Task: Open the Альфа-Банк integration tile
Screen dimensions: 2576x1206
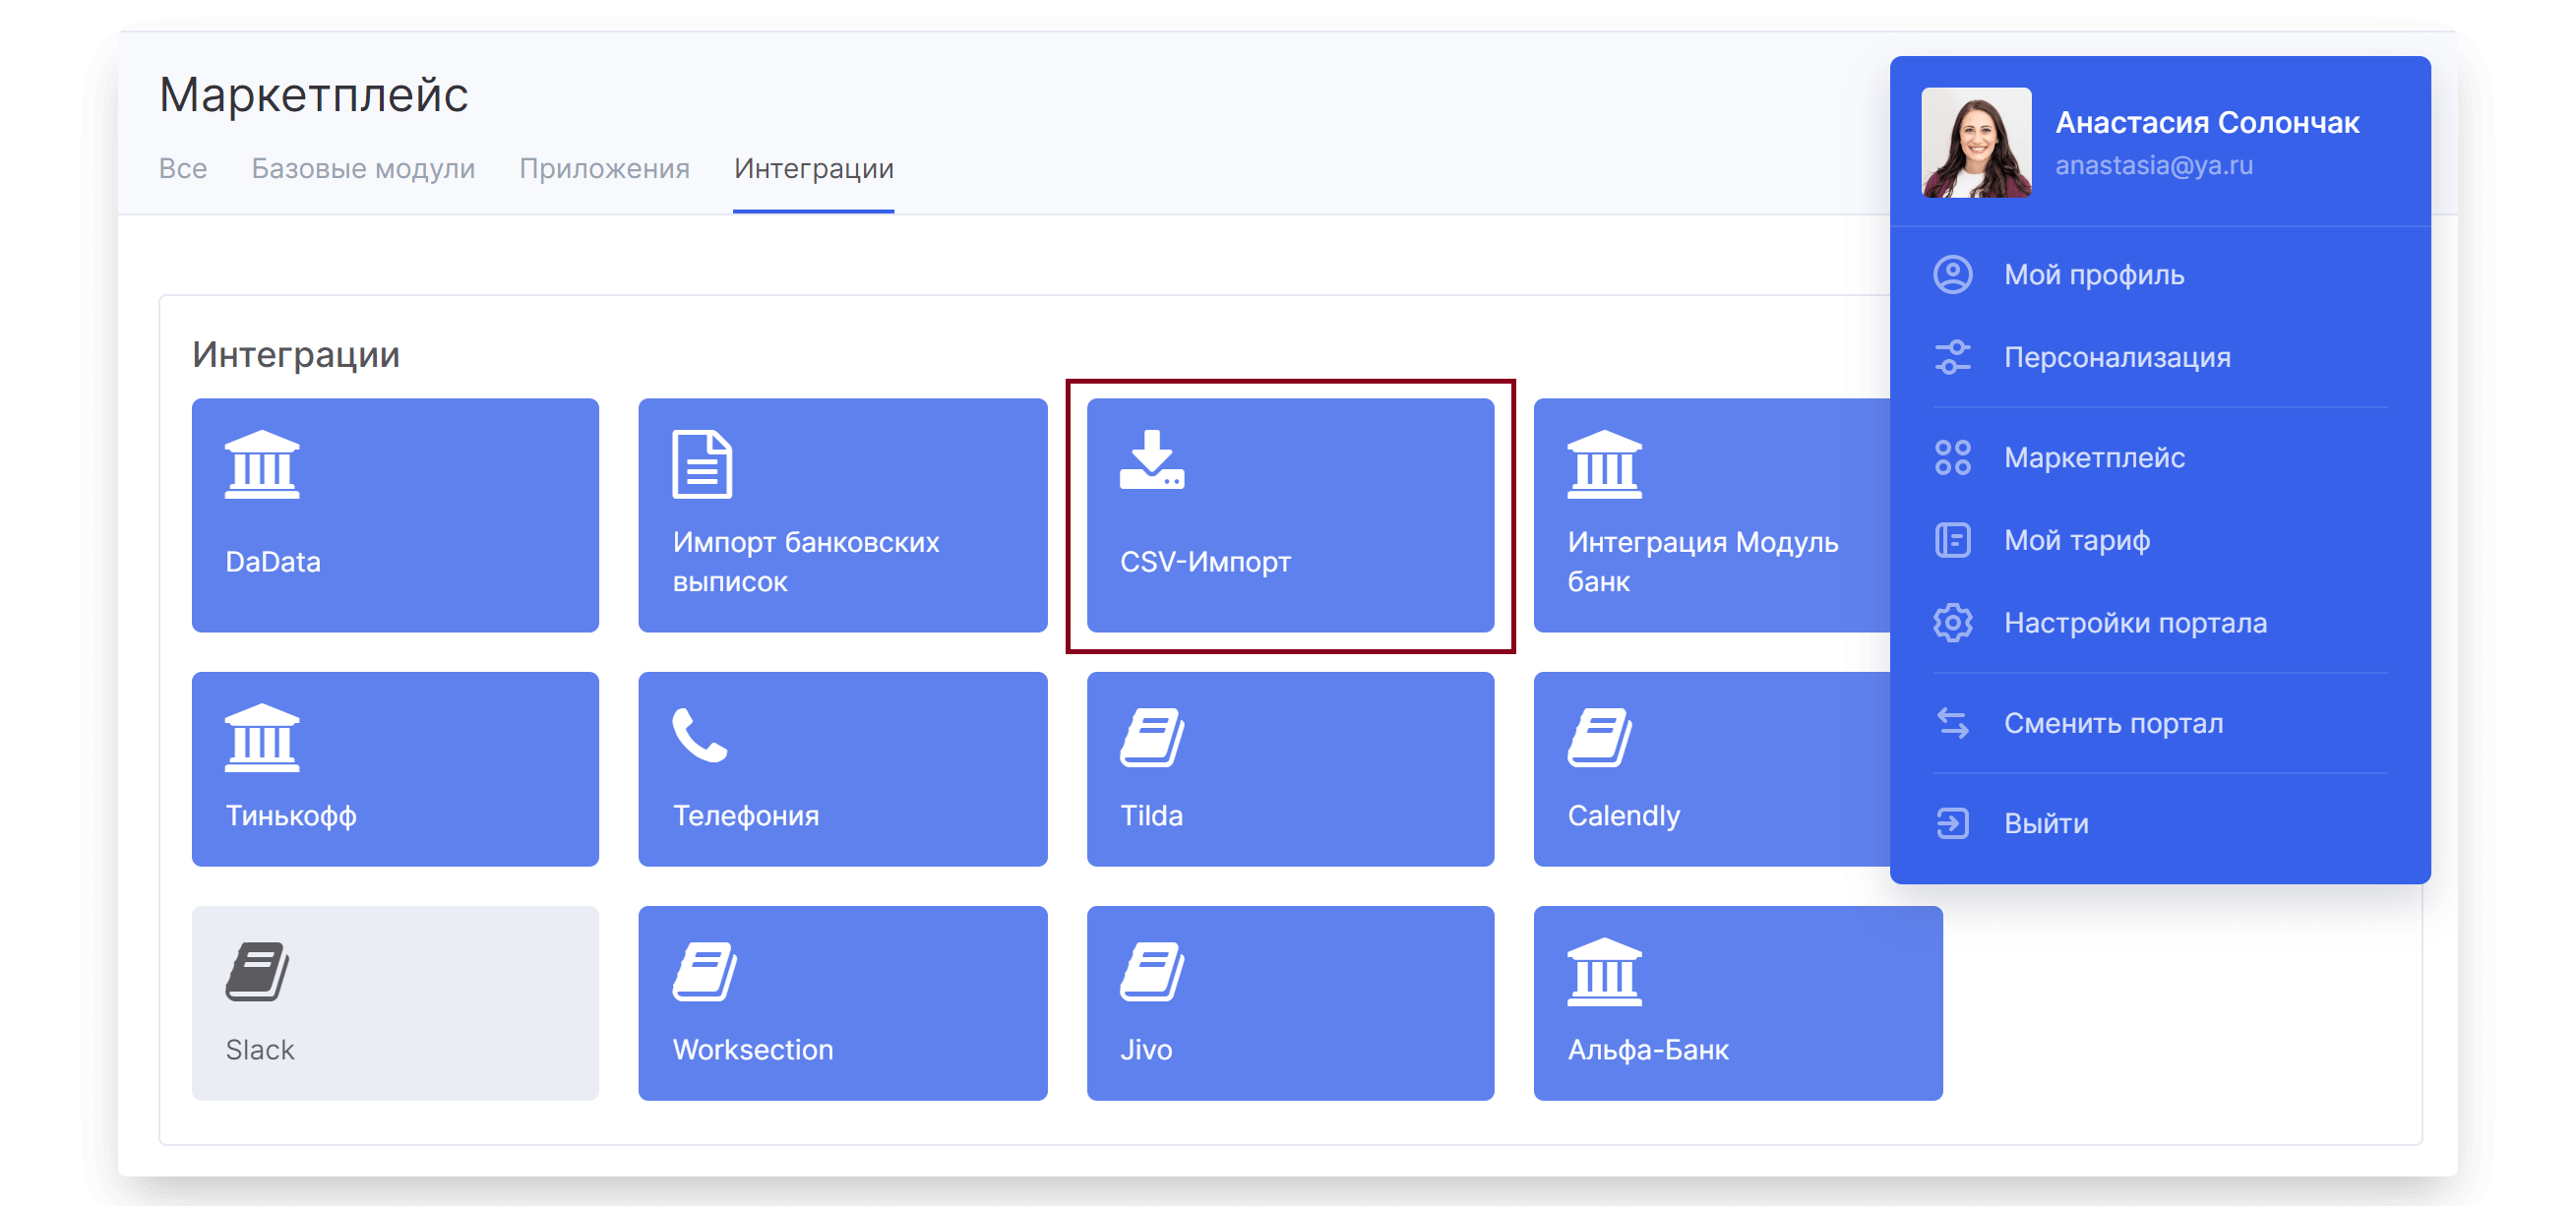Action: [x=1737, y=1003]
